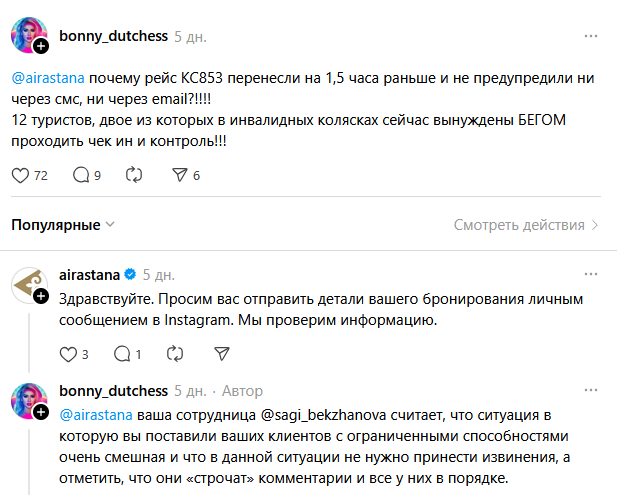The height and width of the screenshot is (495, 617).
Task: Open more options on author's second reply
Action: tap(590, 390)
